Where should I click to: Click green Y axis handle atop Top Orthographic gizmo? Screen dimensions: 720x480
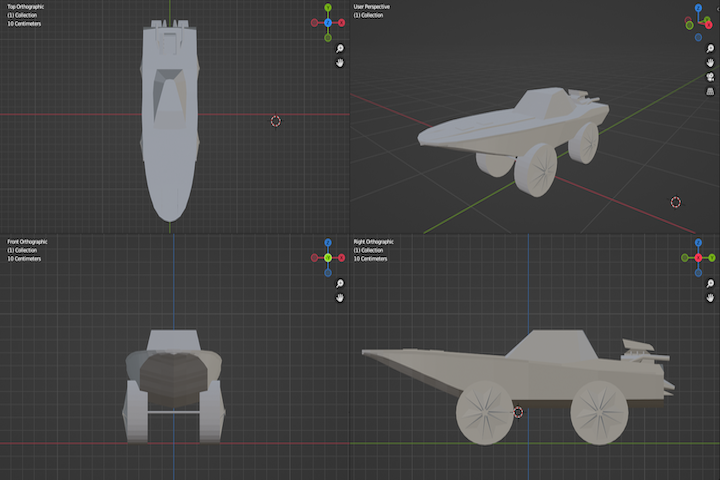(x=328, y=8)
